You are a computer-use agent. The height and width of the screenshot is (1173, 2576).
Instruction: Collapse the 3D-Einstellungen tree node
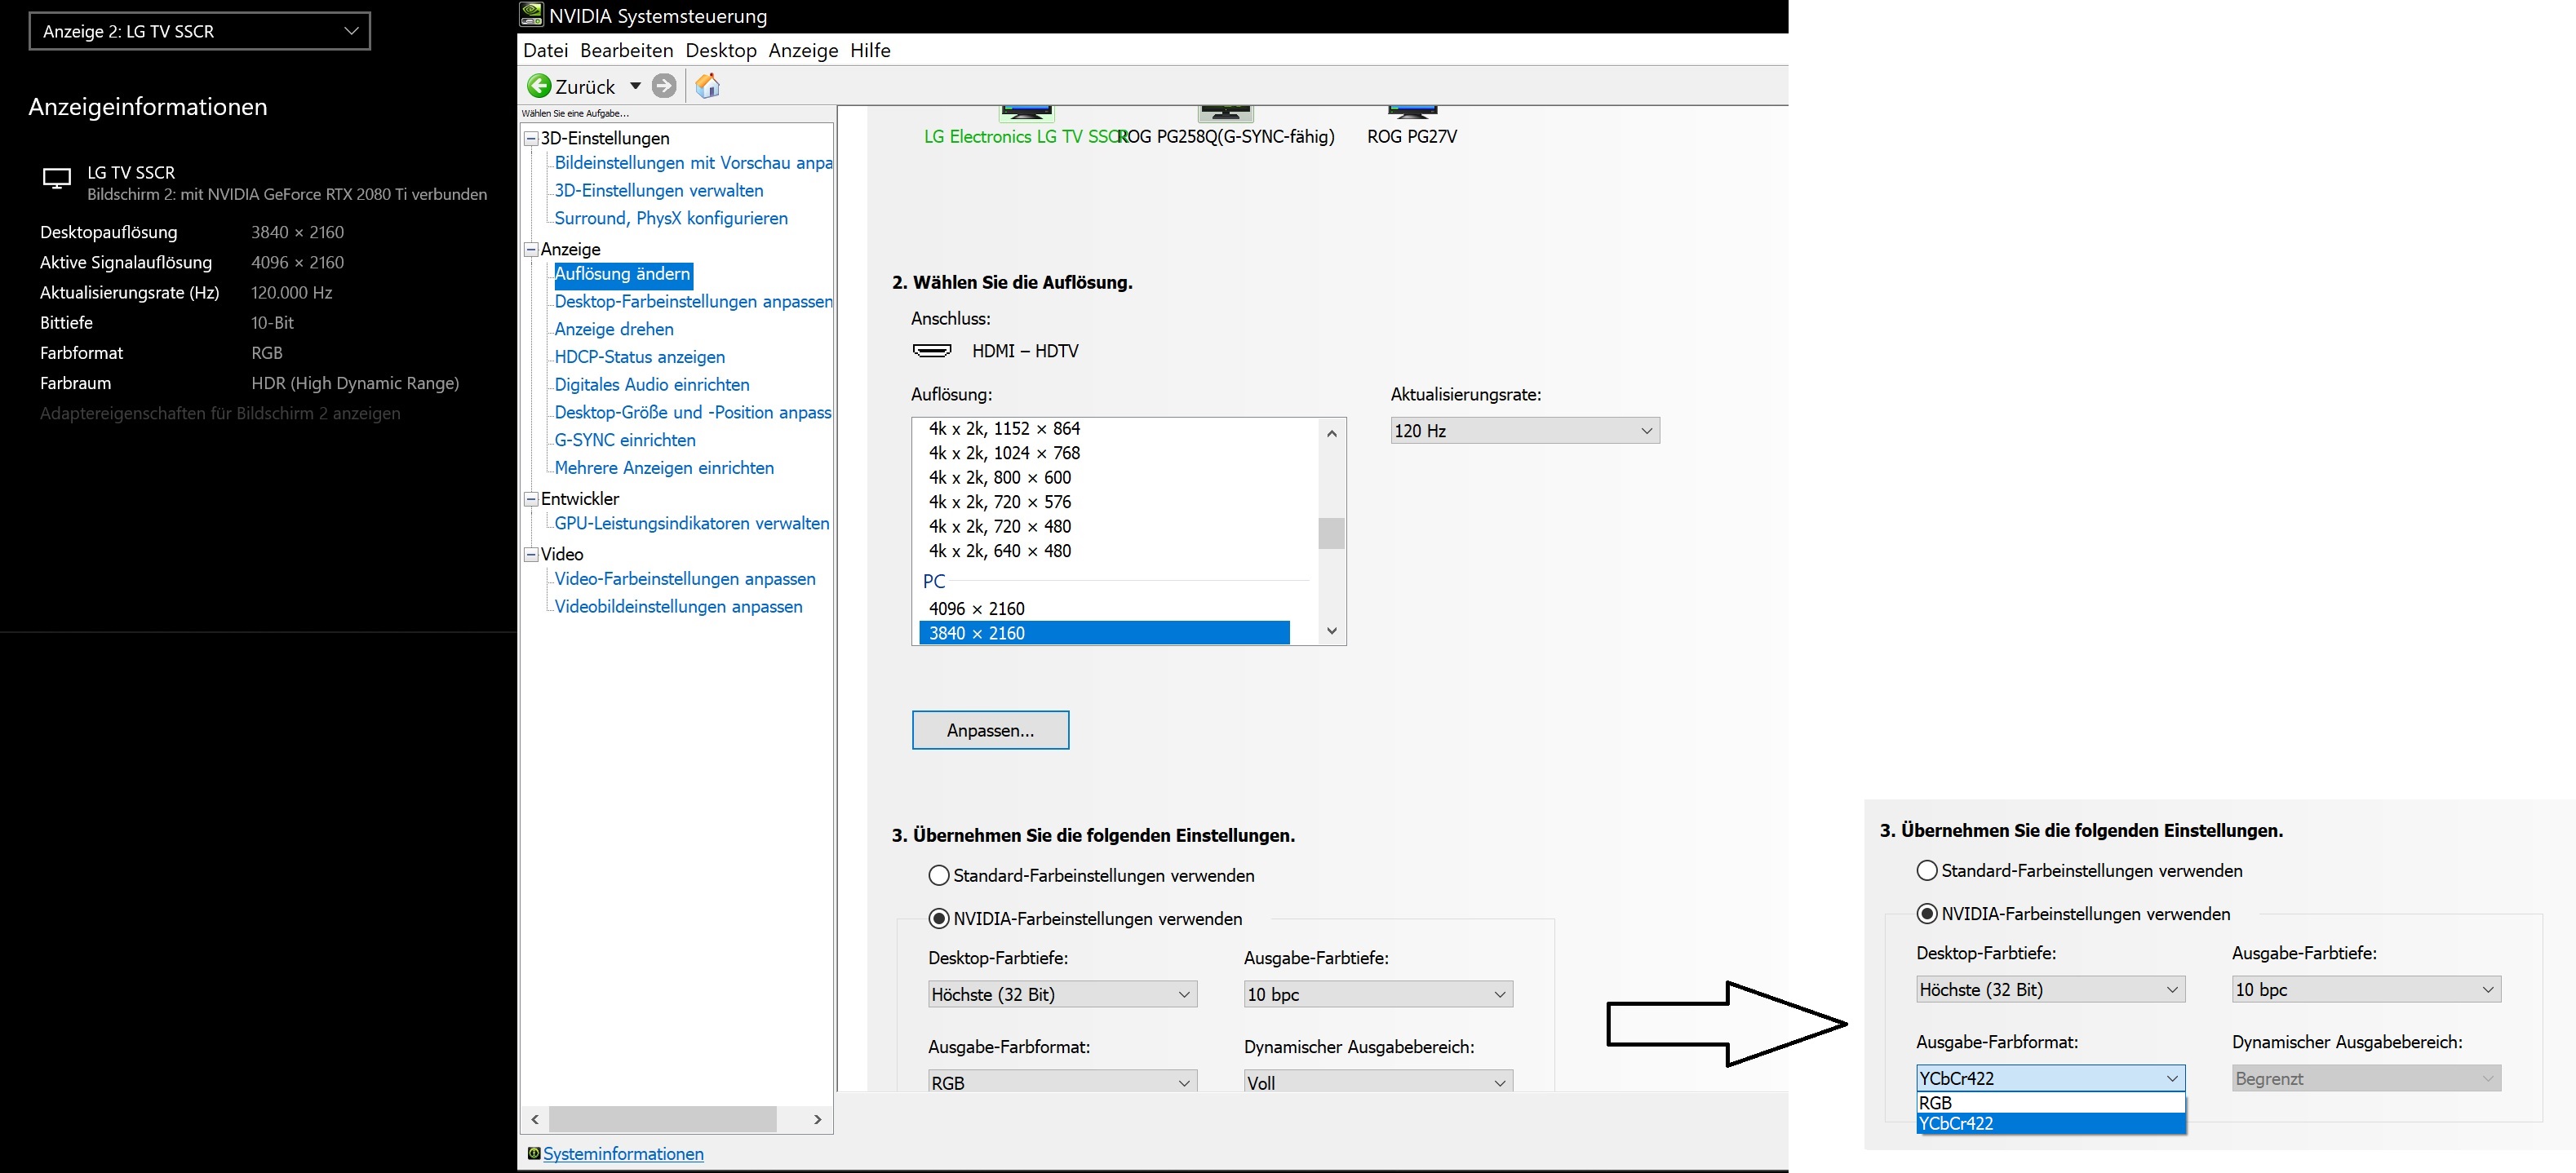pos(532,138)
